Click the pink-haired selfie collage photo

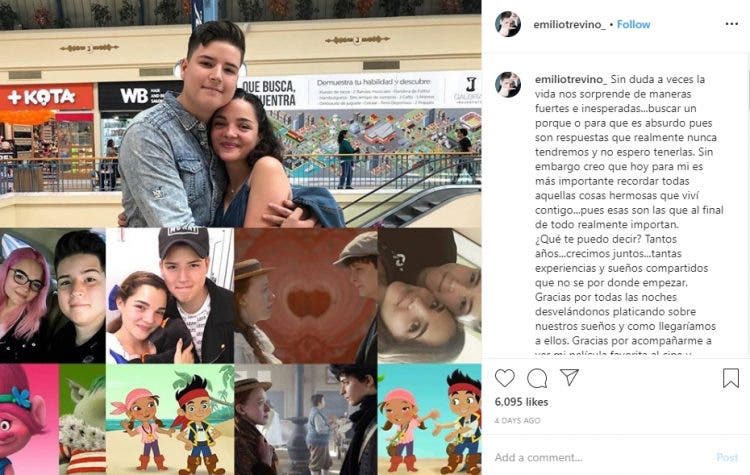tap(53, 296)
